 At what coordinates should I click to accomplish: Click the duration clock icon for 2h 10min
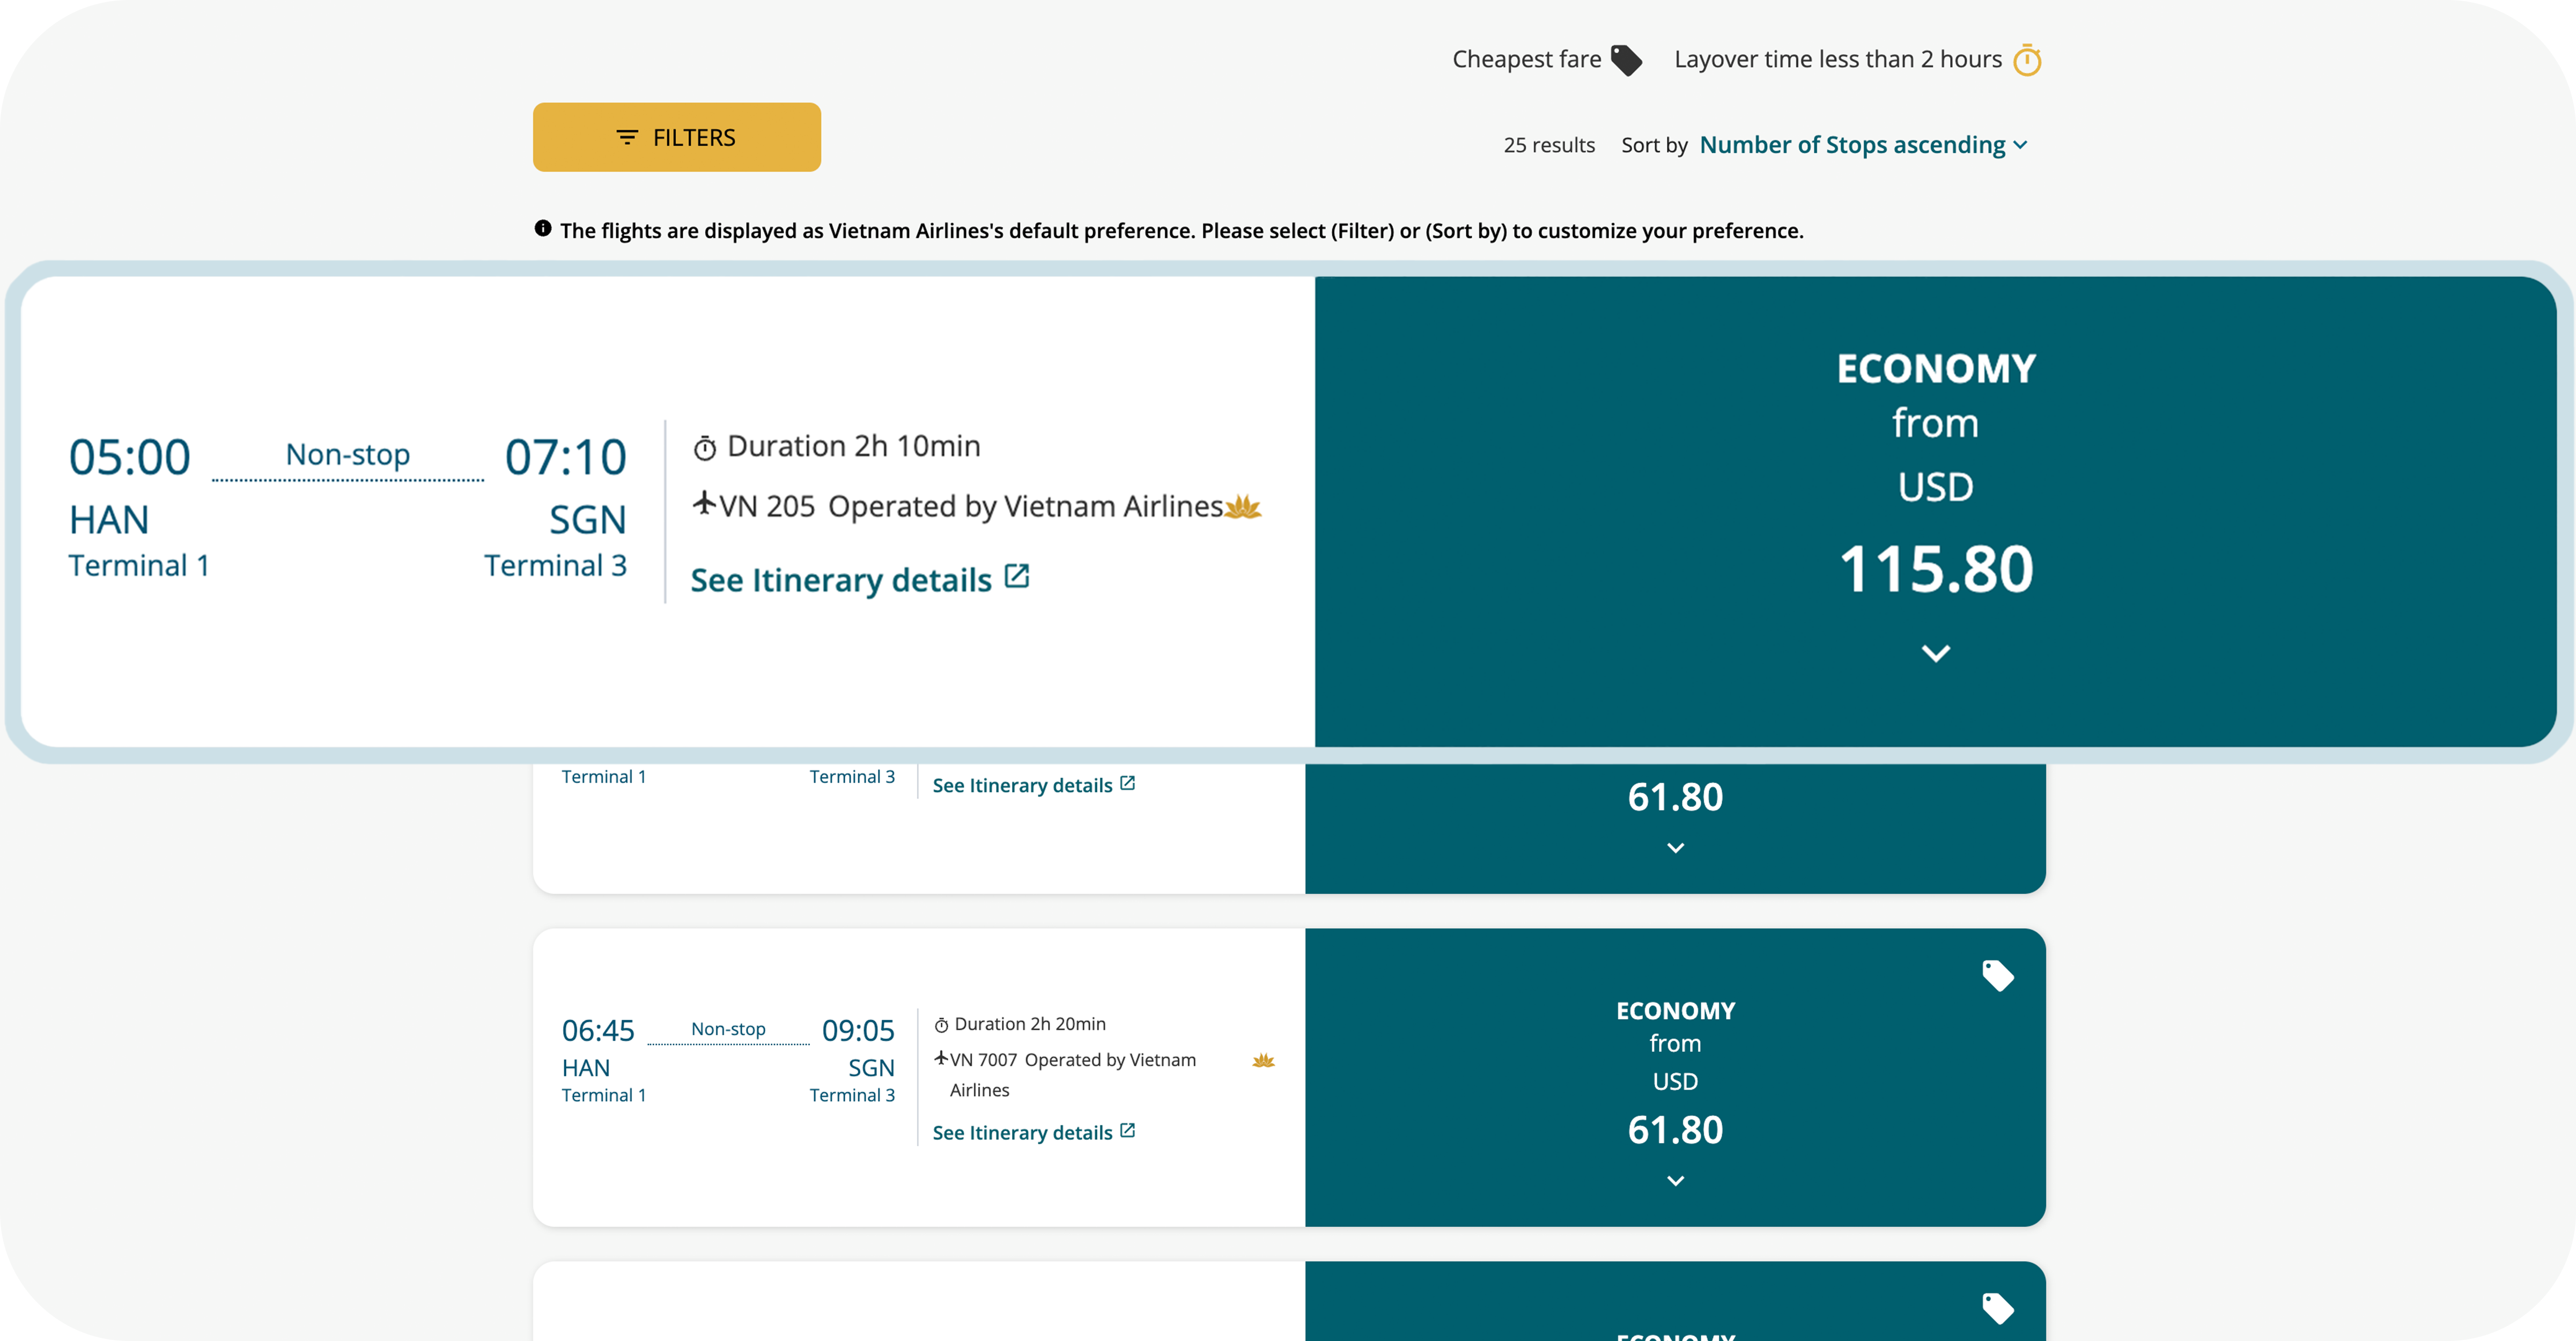(705, 448)
